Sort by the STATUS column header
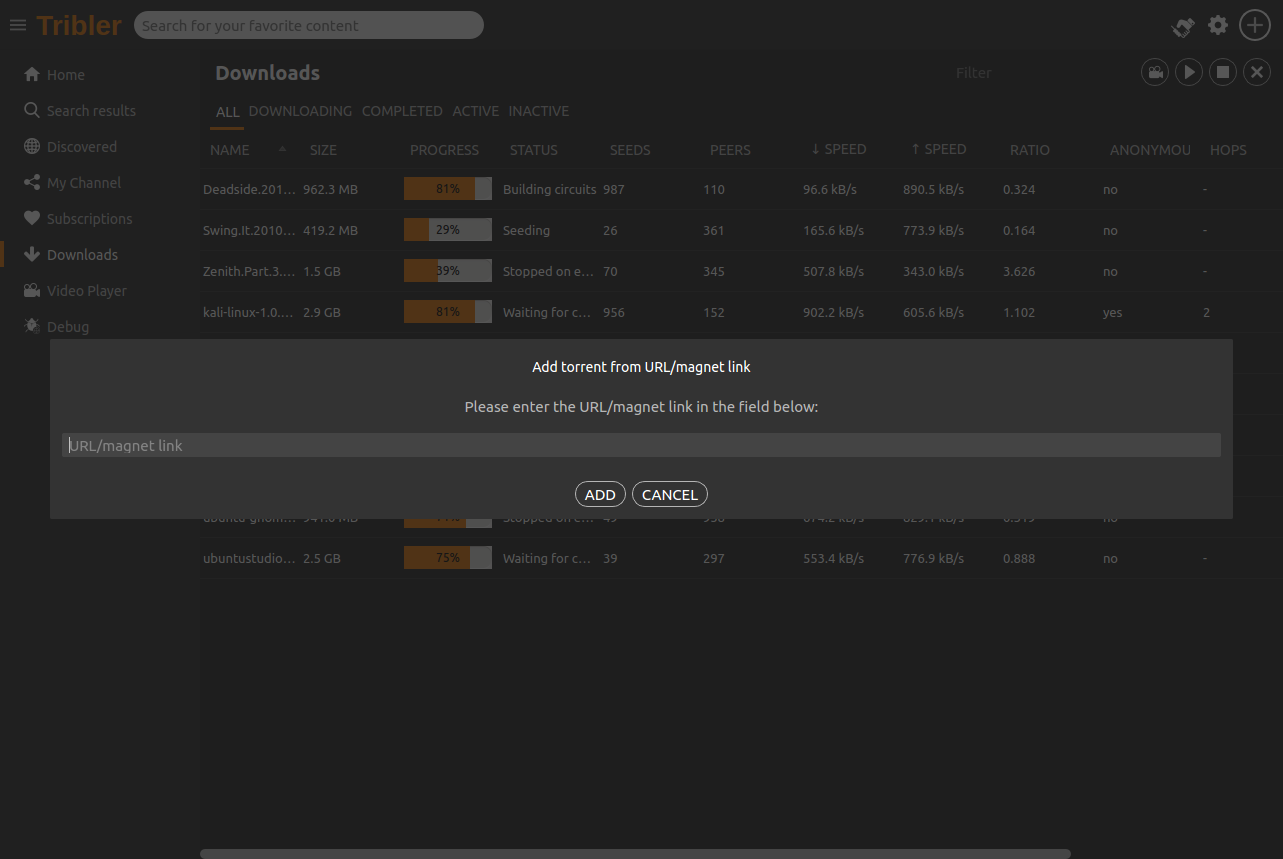Screen dimensions: 1283x859 pyautogui.click(x=534, y=150)
